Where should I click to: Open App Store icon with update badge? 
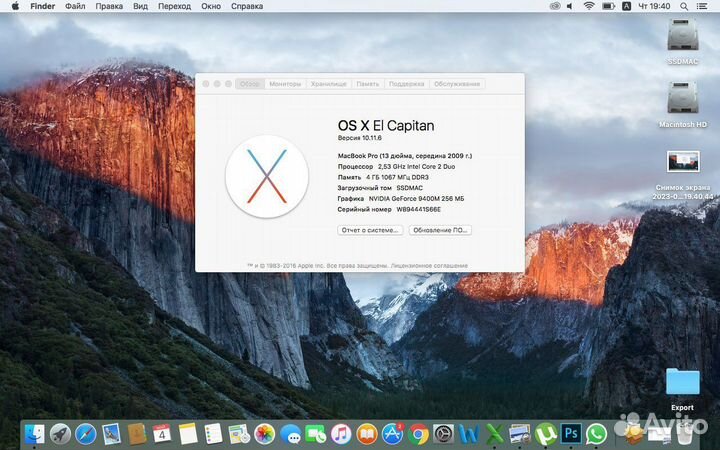pyautogui.click(x=393, y=433)
